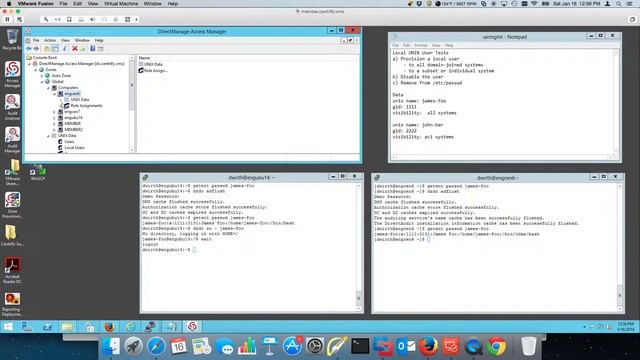Open Safari in the macOS Dock
Screen dimensions: 640x360
tap(156, 347)
